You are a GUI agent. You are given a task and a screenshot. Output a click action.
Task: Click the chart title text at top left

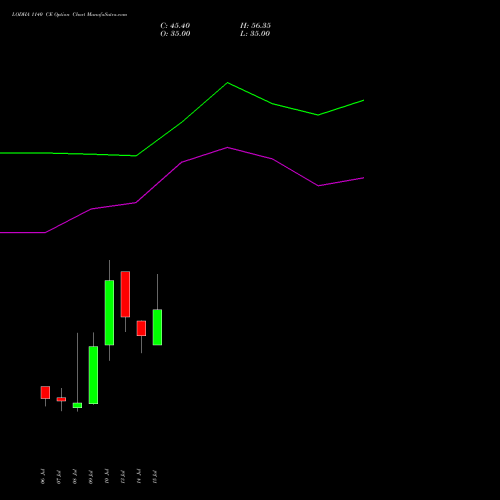coord(69,15)
